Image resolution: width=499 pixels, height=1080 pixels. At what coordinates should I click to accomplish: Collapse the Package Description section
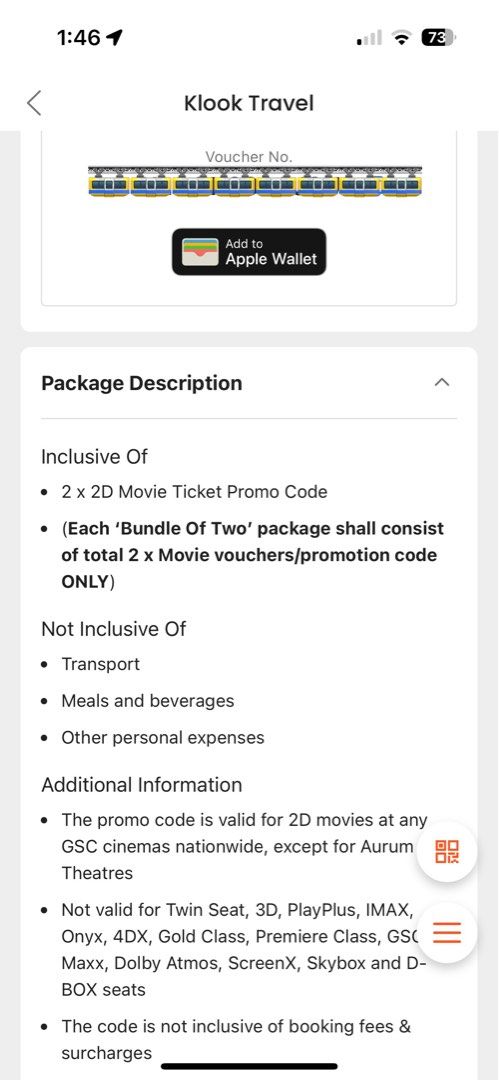pos(442,383)
